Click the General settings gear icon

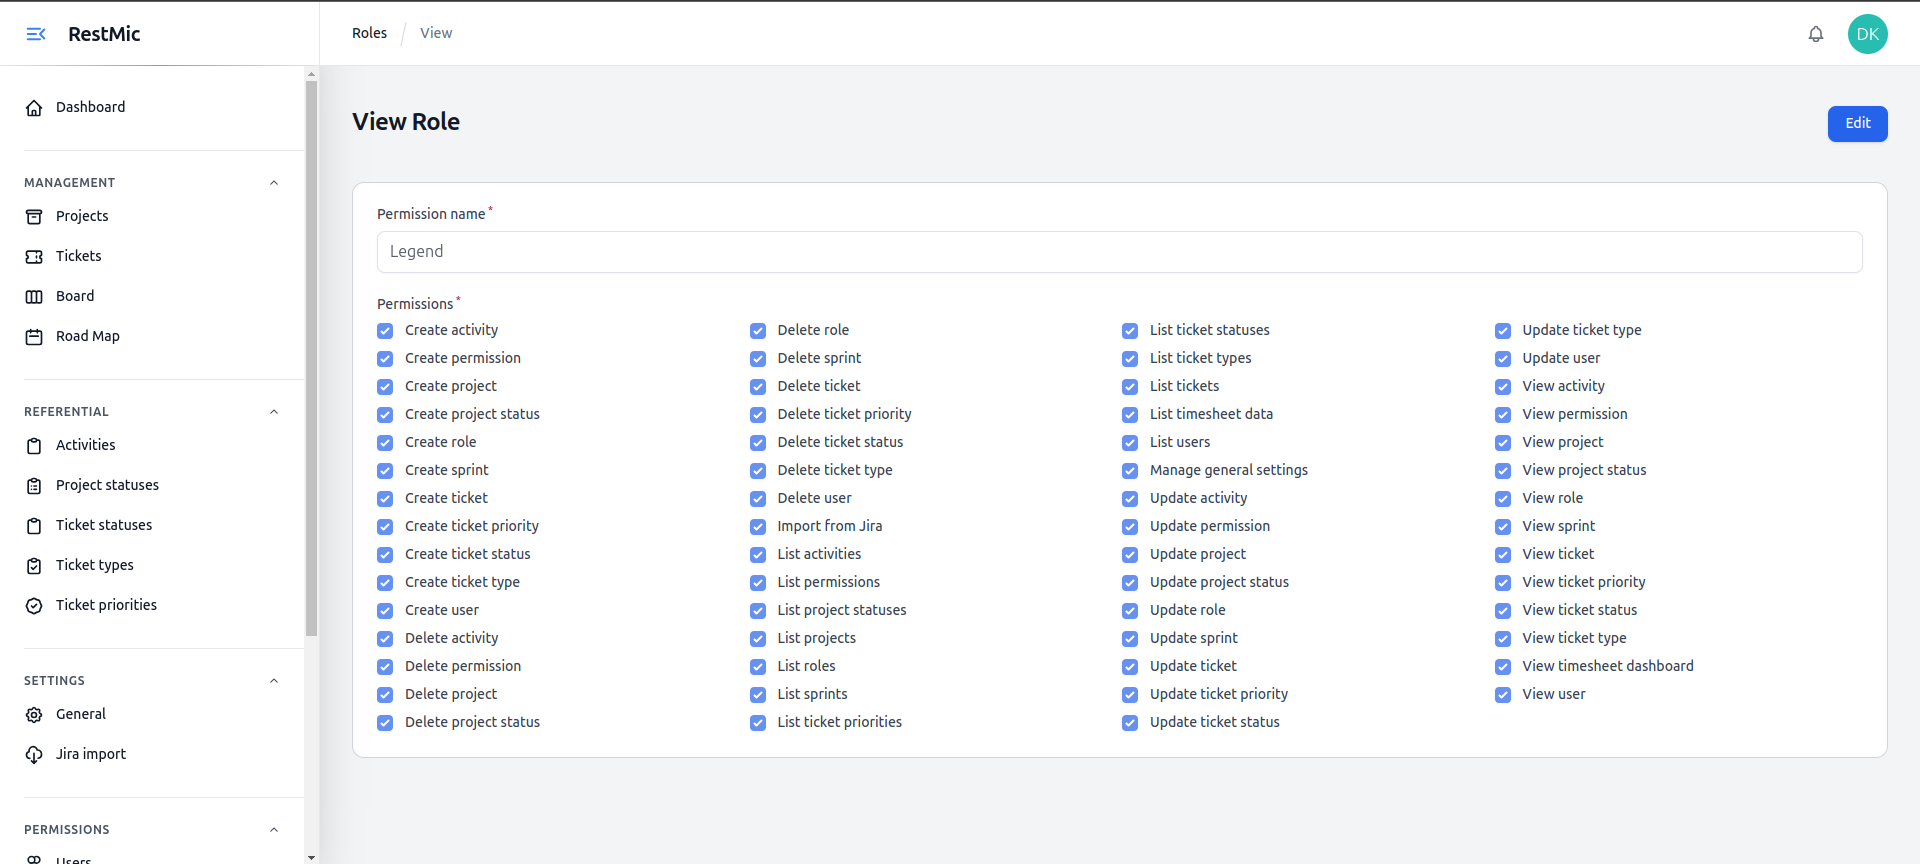coord(34,715)
